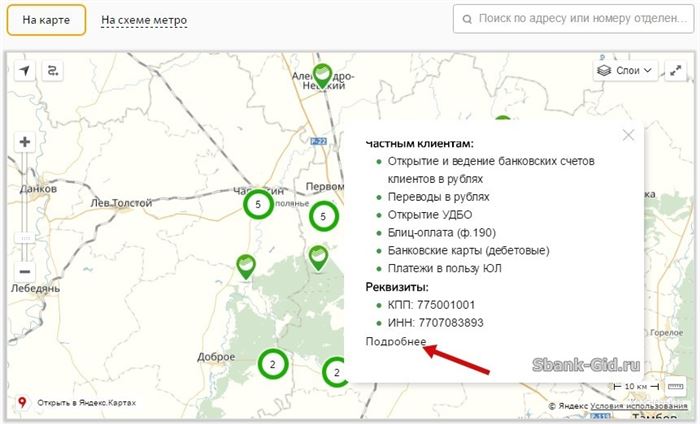700x424 pixels.
Task: Click the «Доброе» town label
Action: 216,357
